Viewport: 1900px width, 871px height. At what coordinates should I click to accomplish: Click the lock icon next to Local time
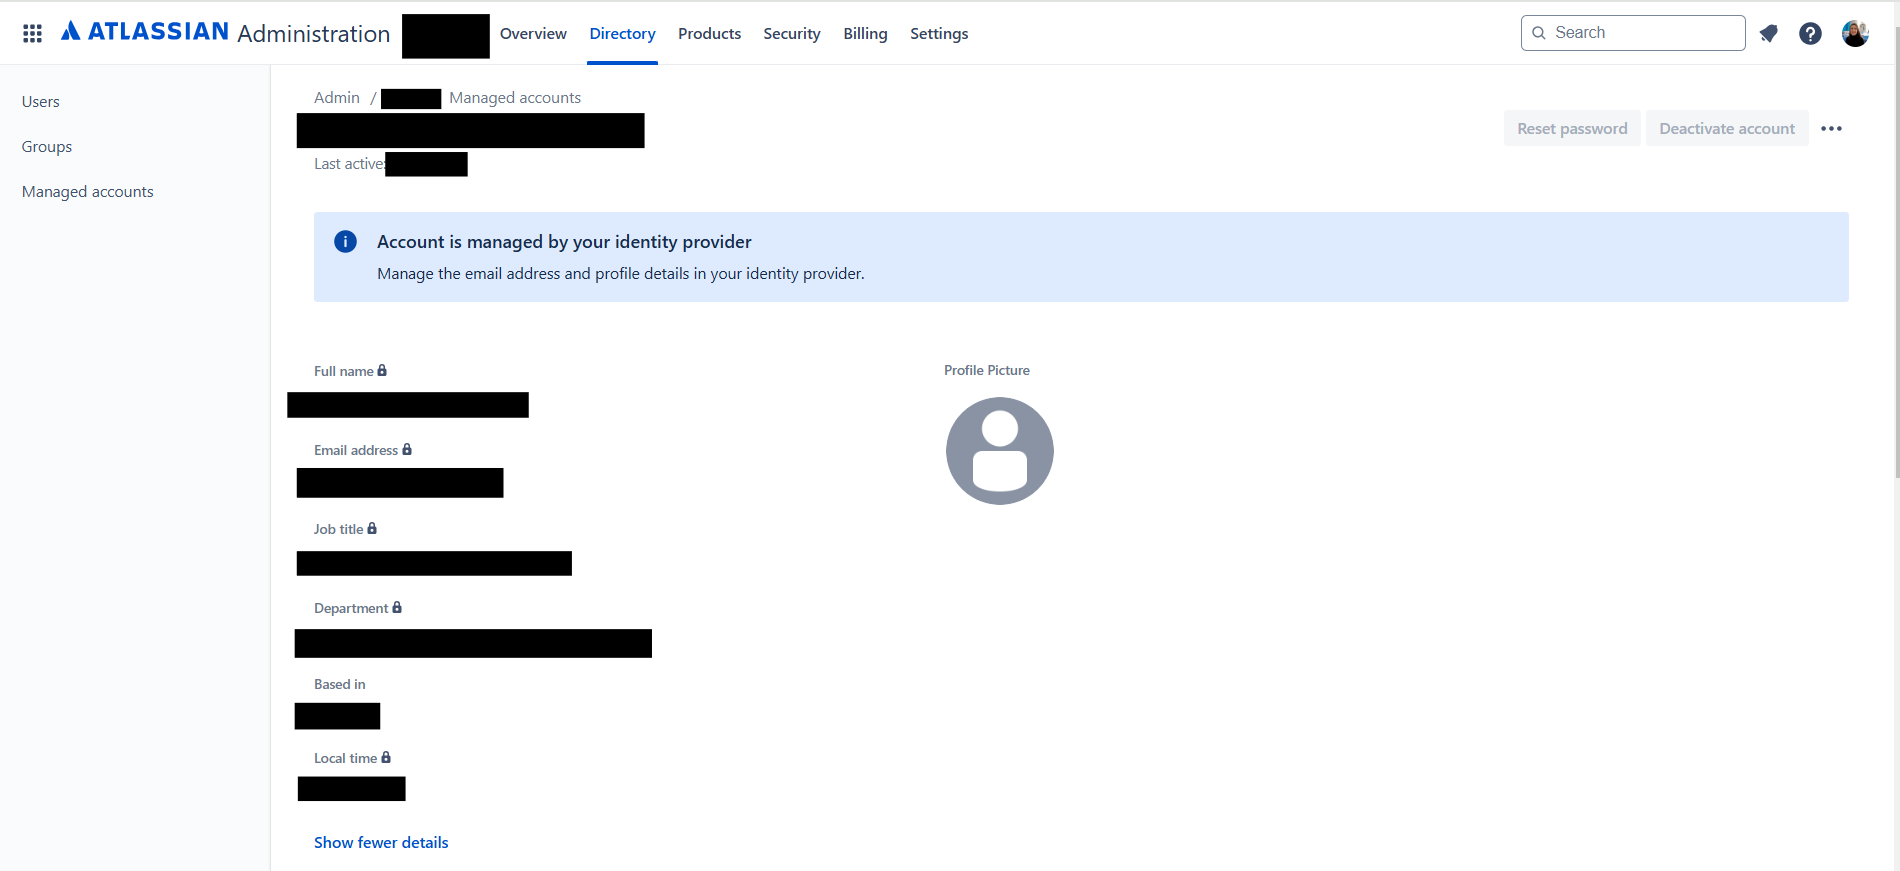pyautogui.click(x=386, y=757)
